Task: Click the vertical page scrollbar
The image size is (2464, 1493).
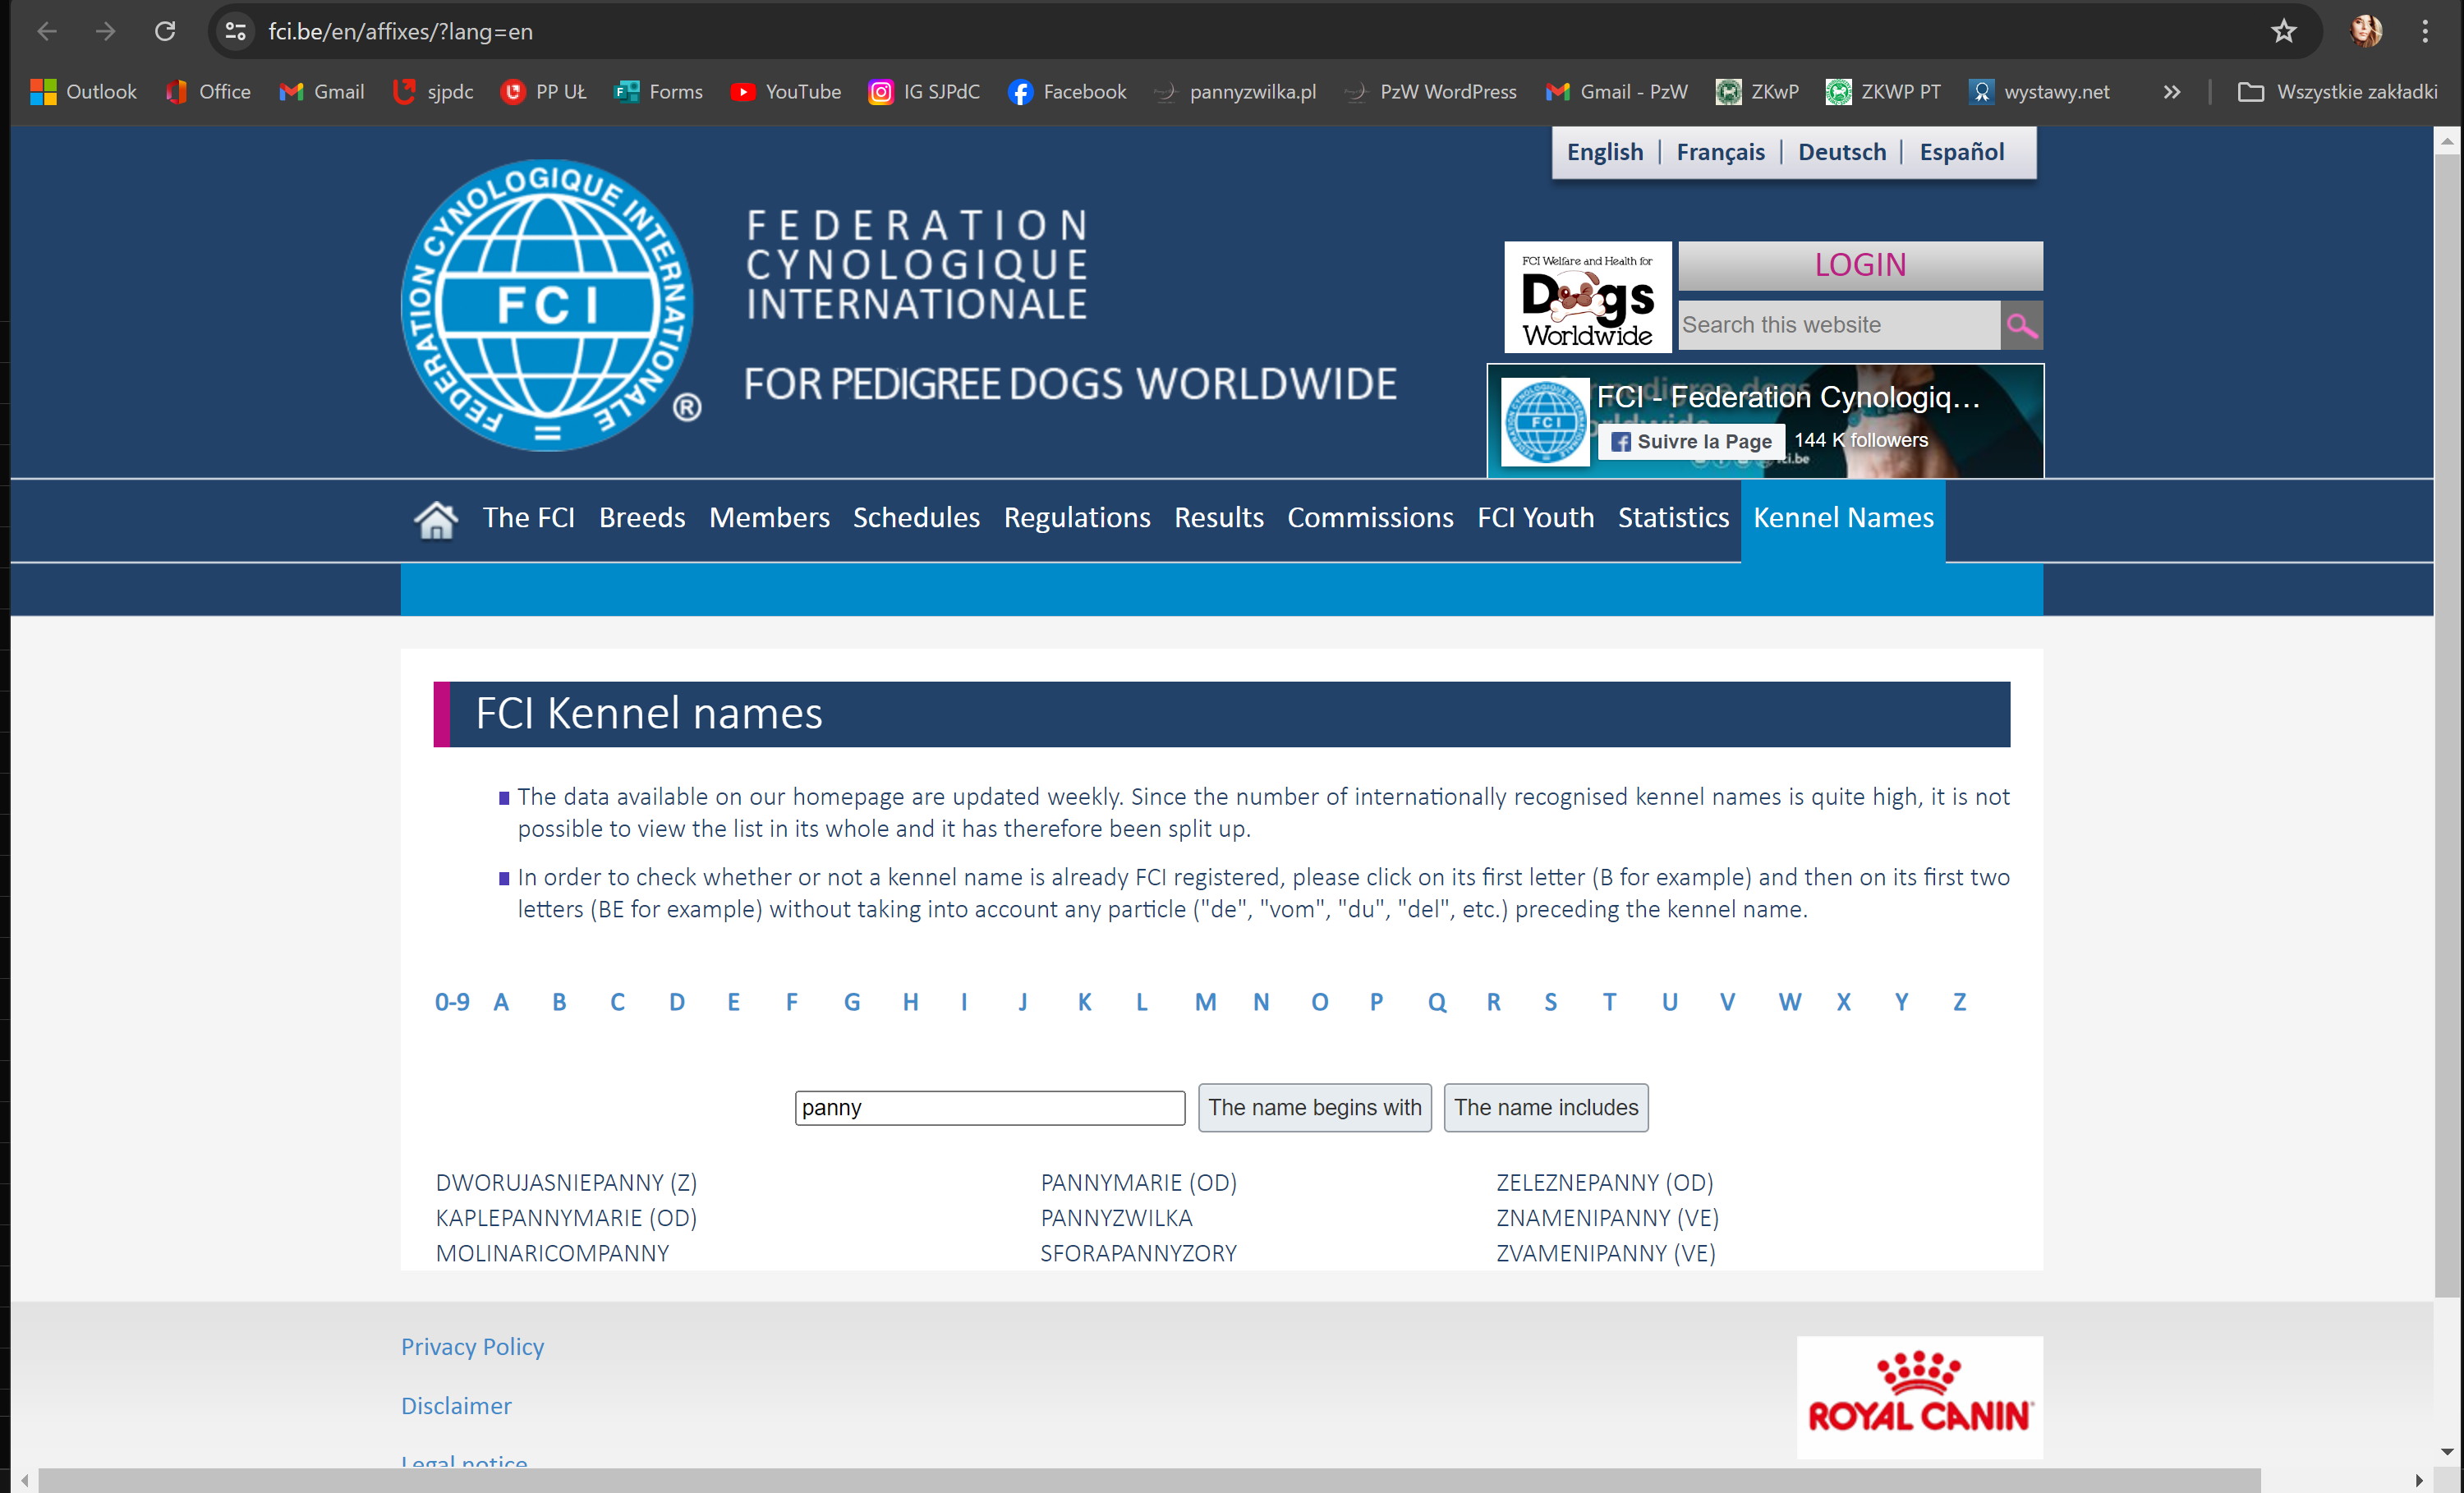Action: pyautogui.click(x=2446, y=700)
